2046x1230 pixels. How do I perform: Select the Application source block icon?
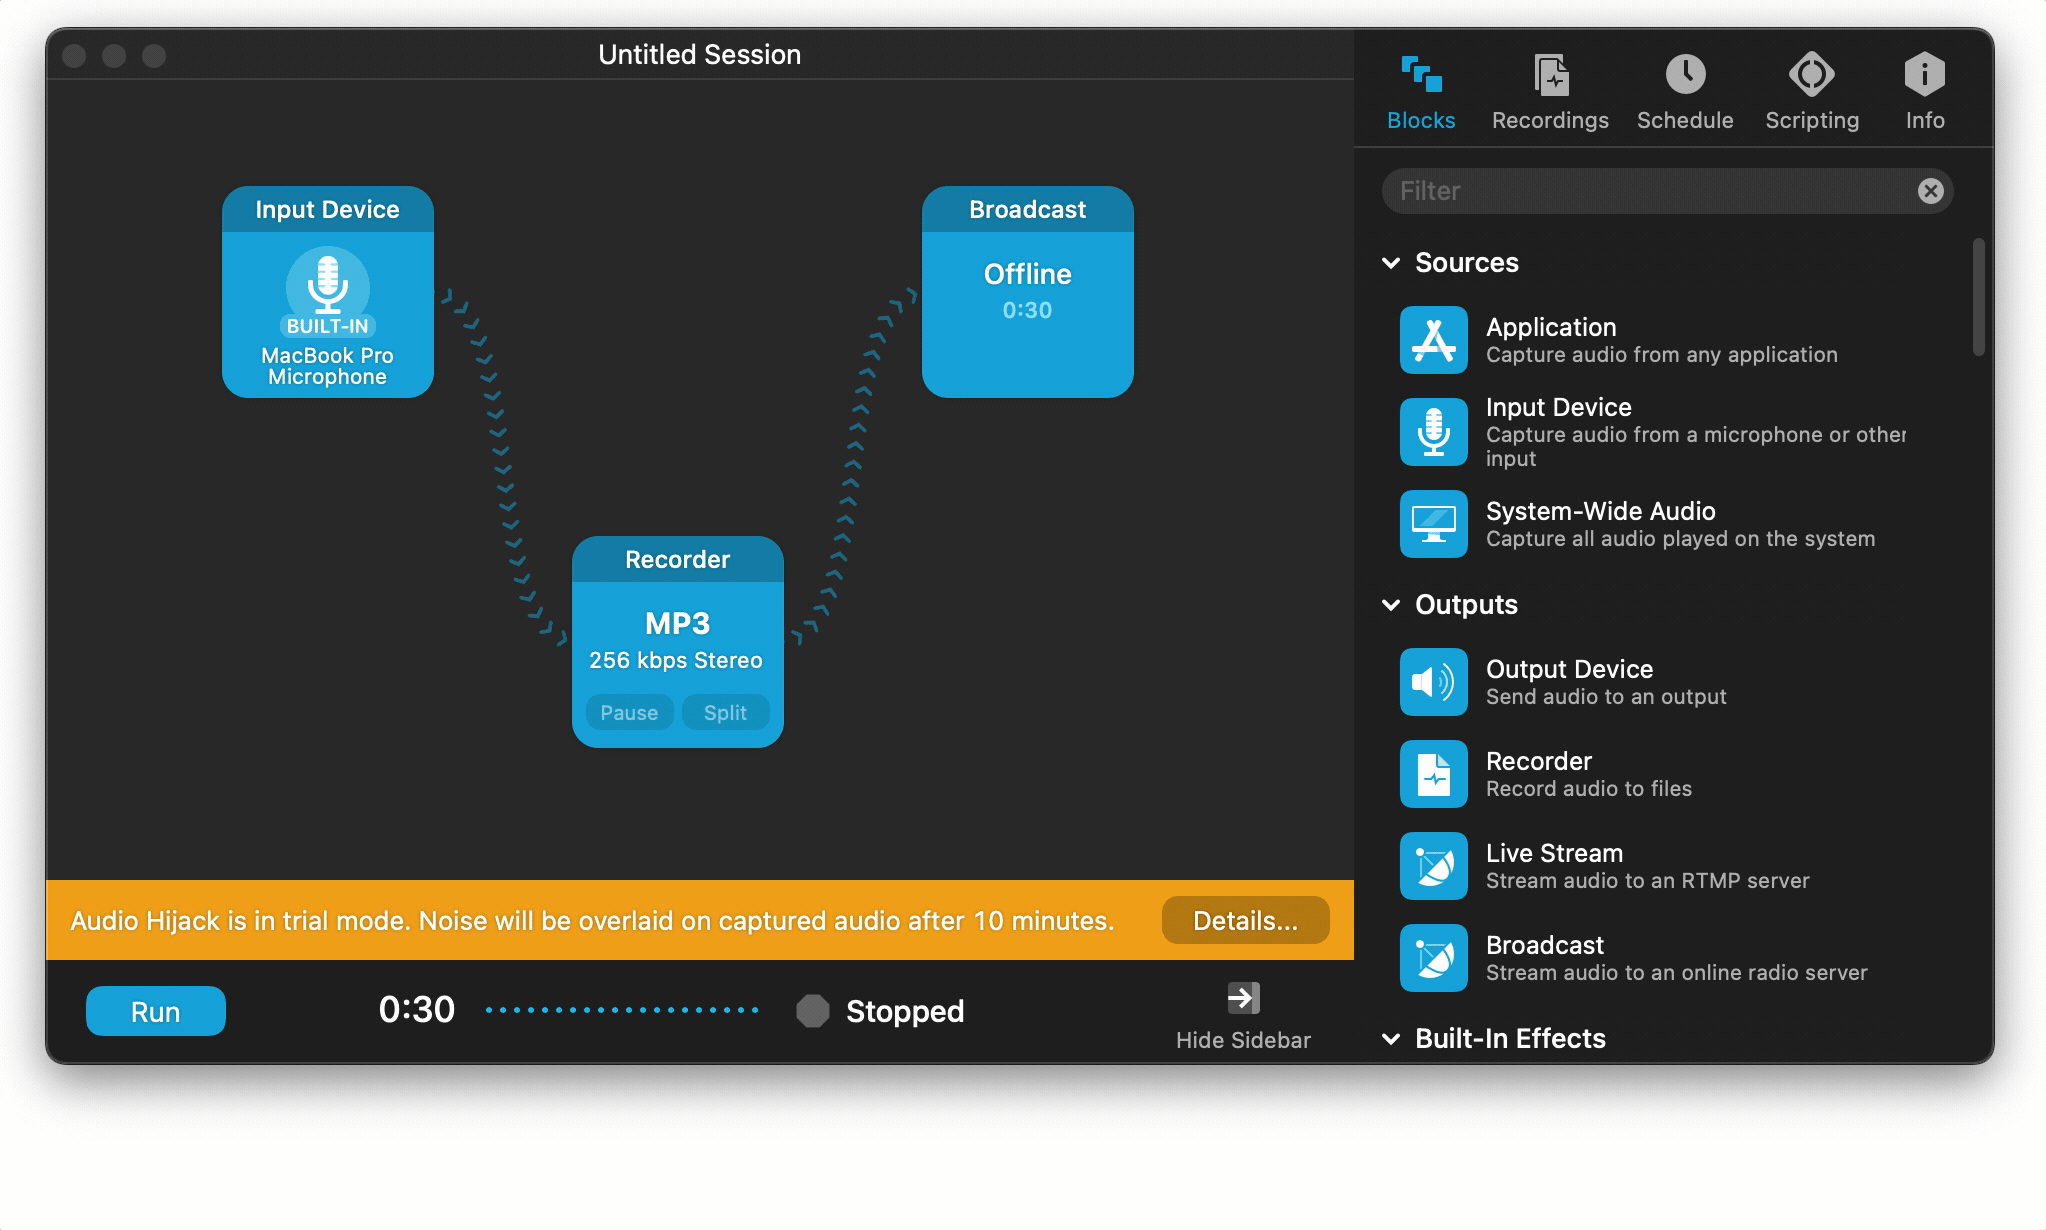1433,340
